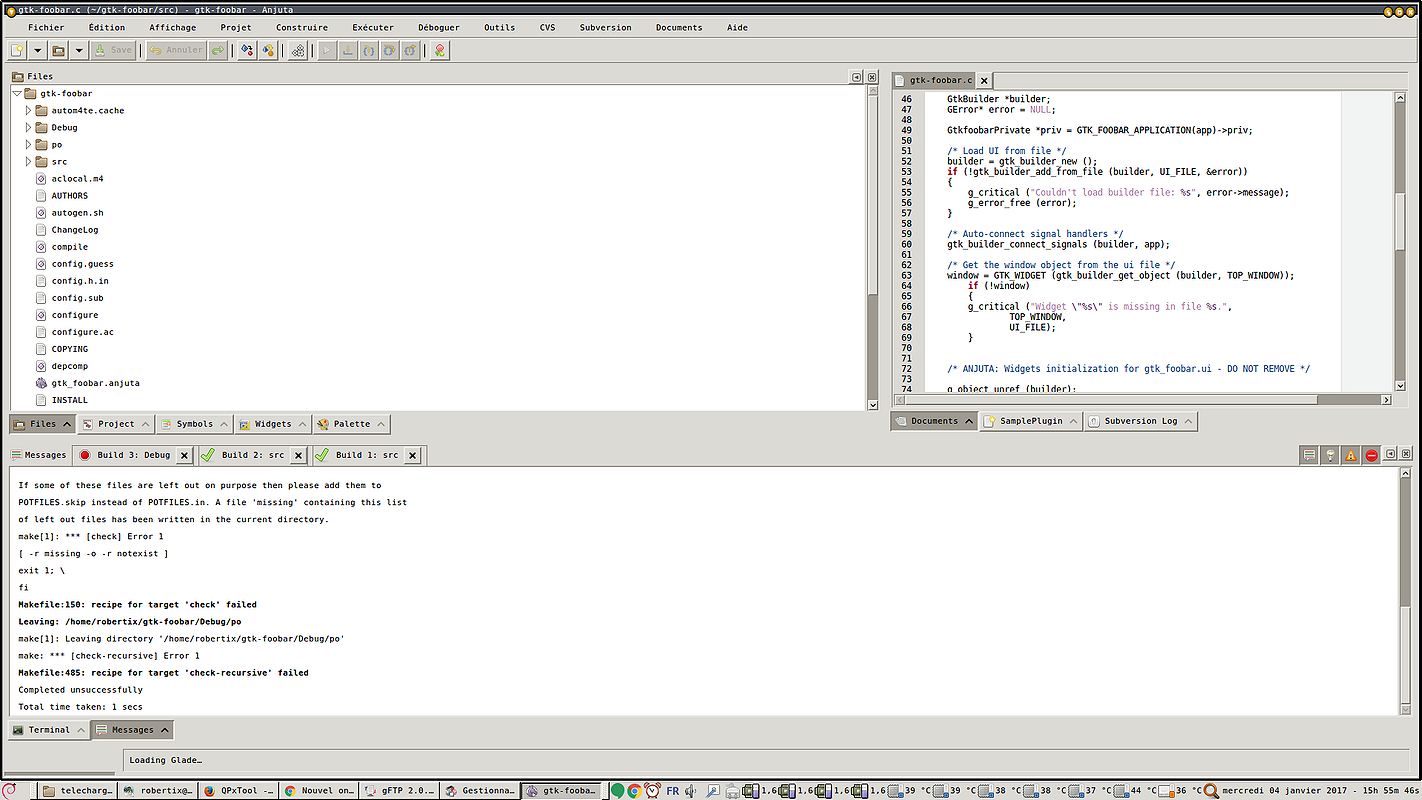Click the taskbar alarm clock icon
The width and height of the screenshot is (1422, 800).
[x=652, y=790]
